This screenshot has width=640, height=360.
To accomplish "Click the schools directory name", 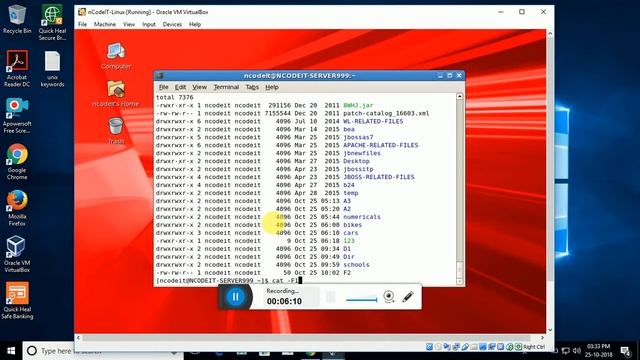I will point(356,264).
